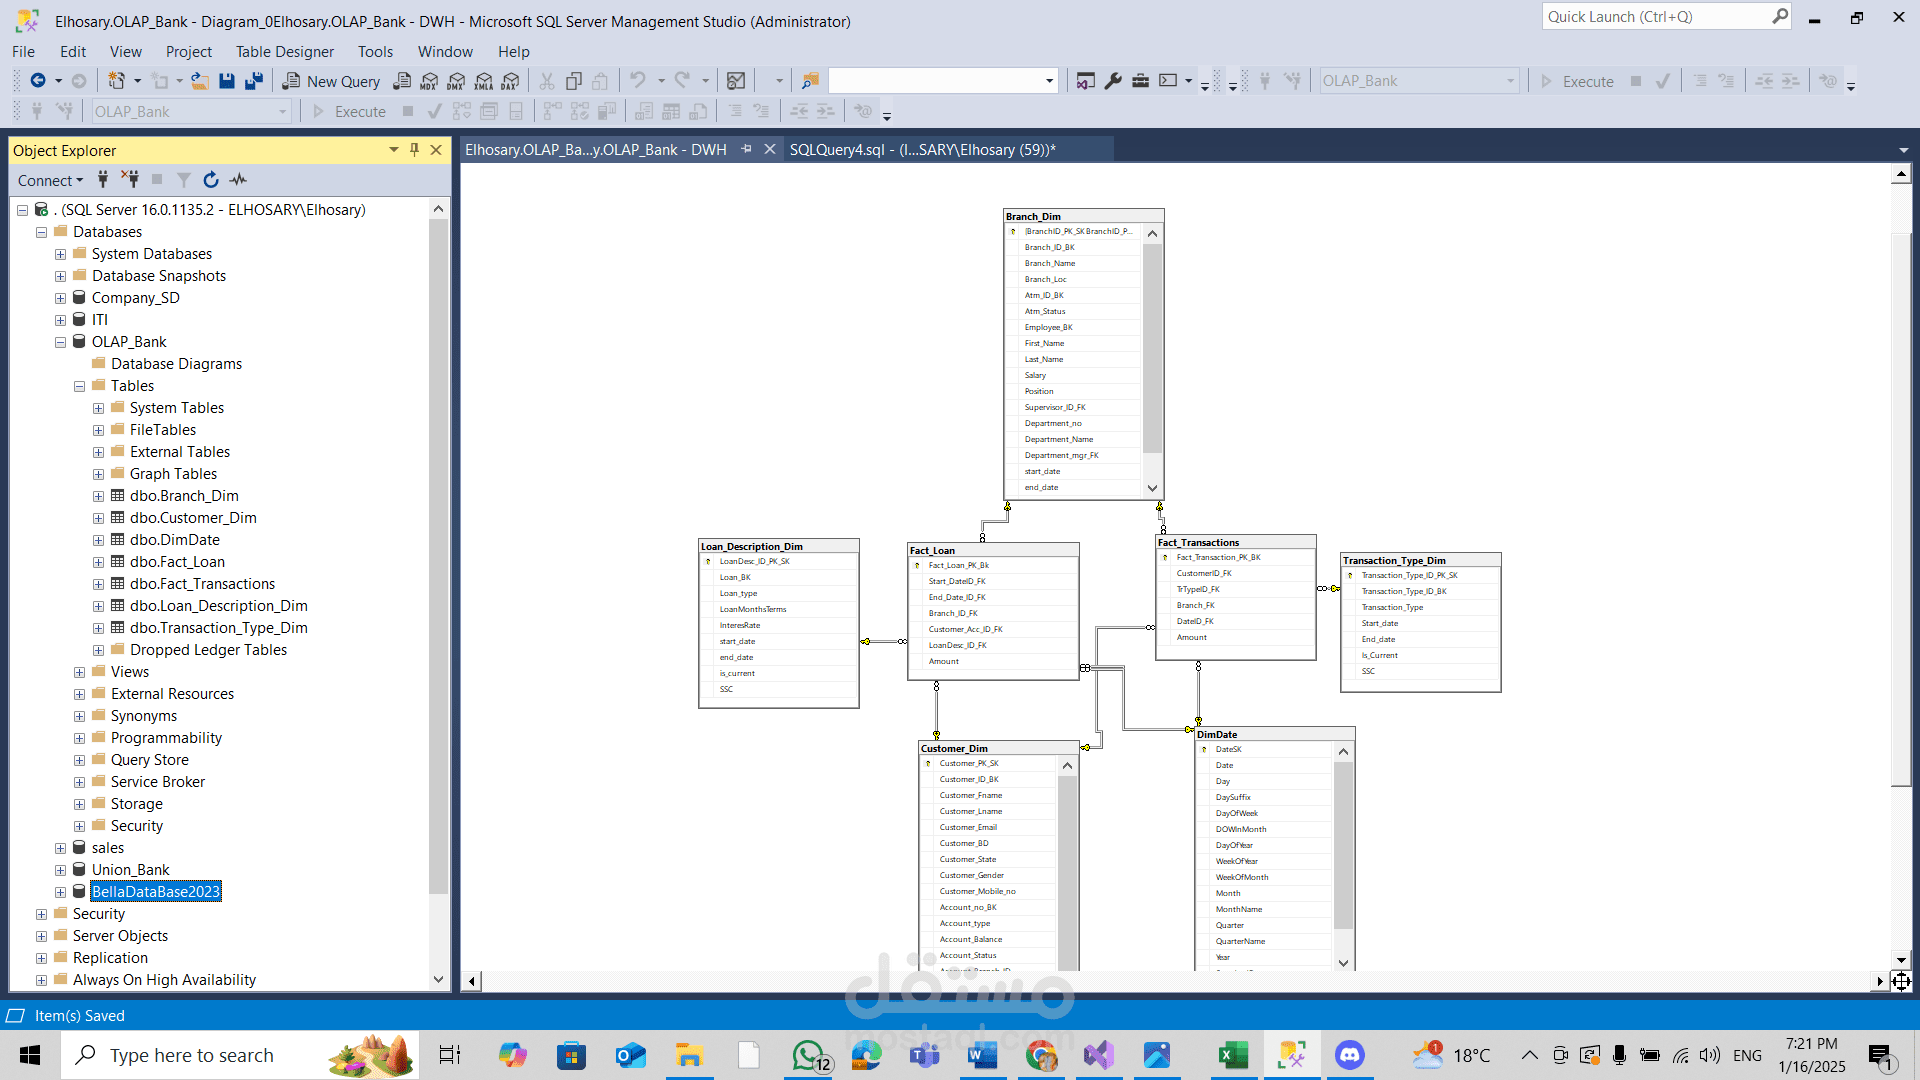Expand the dbo.Branch_Dim table node
This screenshot has height=1080, width=1920.
98,496
